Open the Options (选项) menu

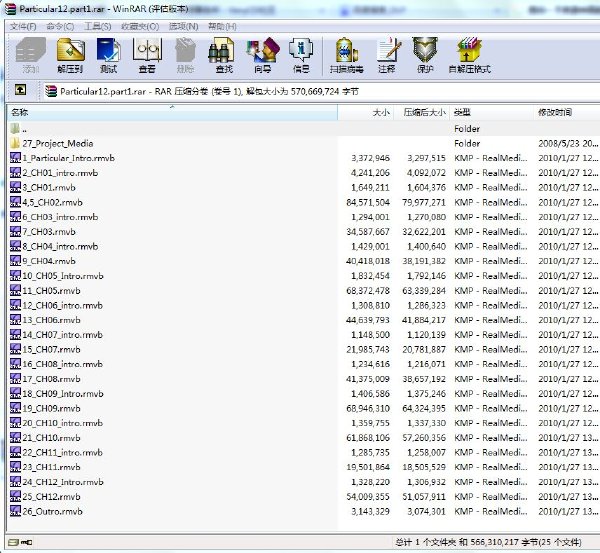(x=184, y=26)
